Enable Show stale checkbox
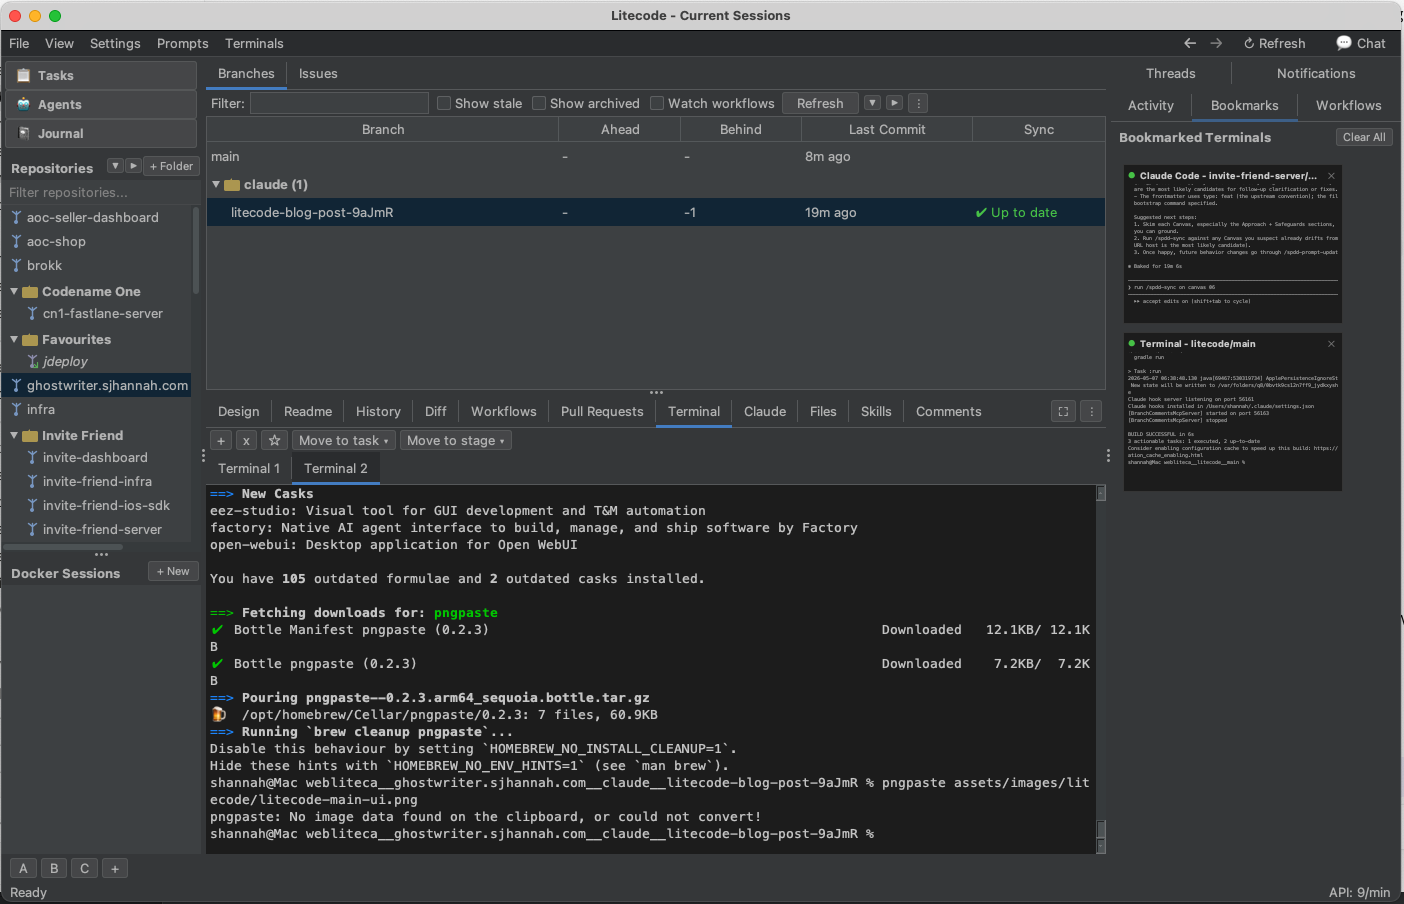The width and height of the screenshot is (1404, 904). tap(444, 103)
